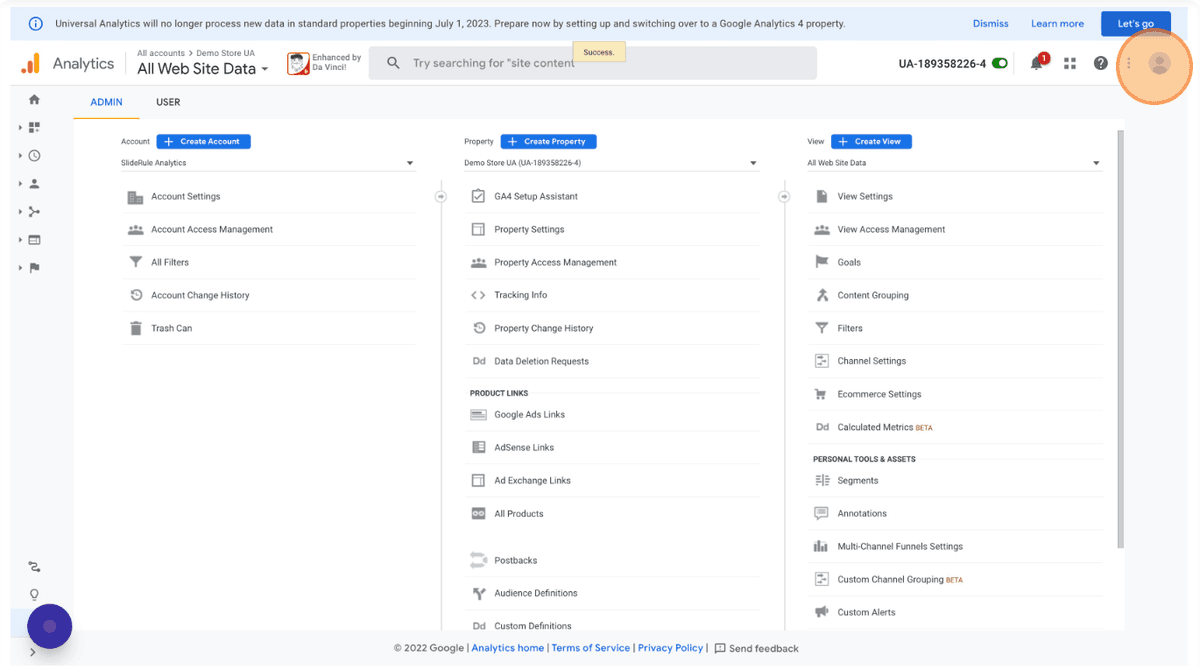Click the info icon in the notice banner

coord(36,23)
